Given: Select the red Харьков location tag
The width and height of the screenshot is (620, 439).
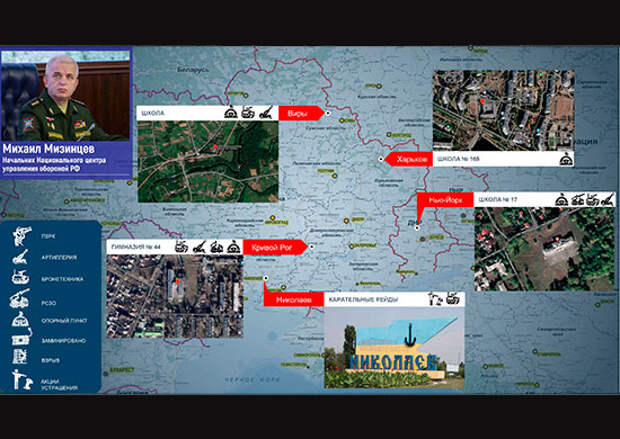Looking at the screenshot, I should coord(410,159).
